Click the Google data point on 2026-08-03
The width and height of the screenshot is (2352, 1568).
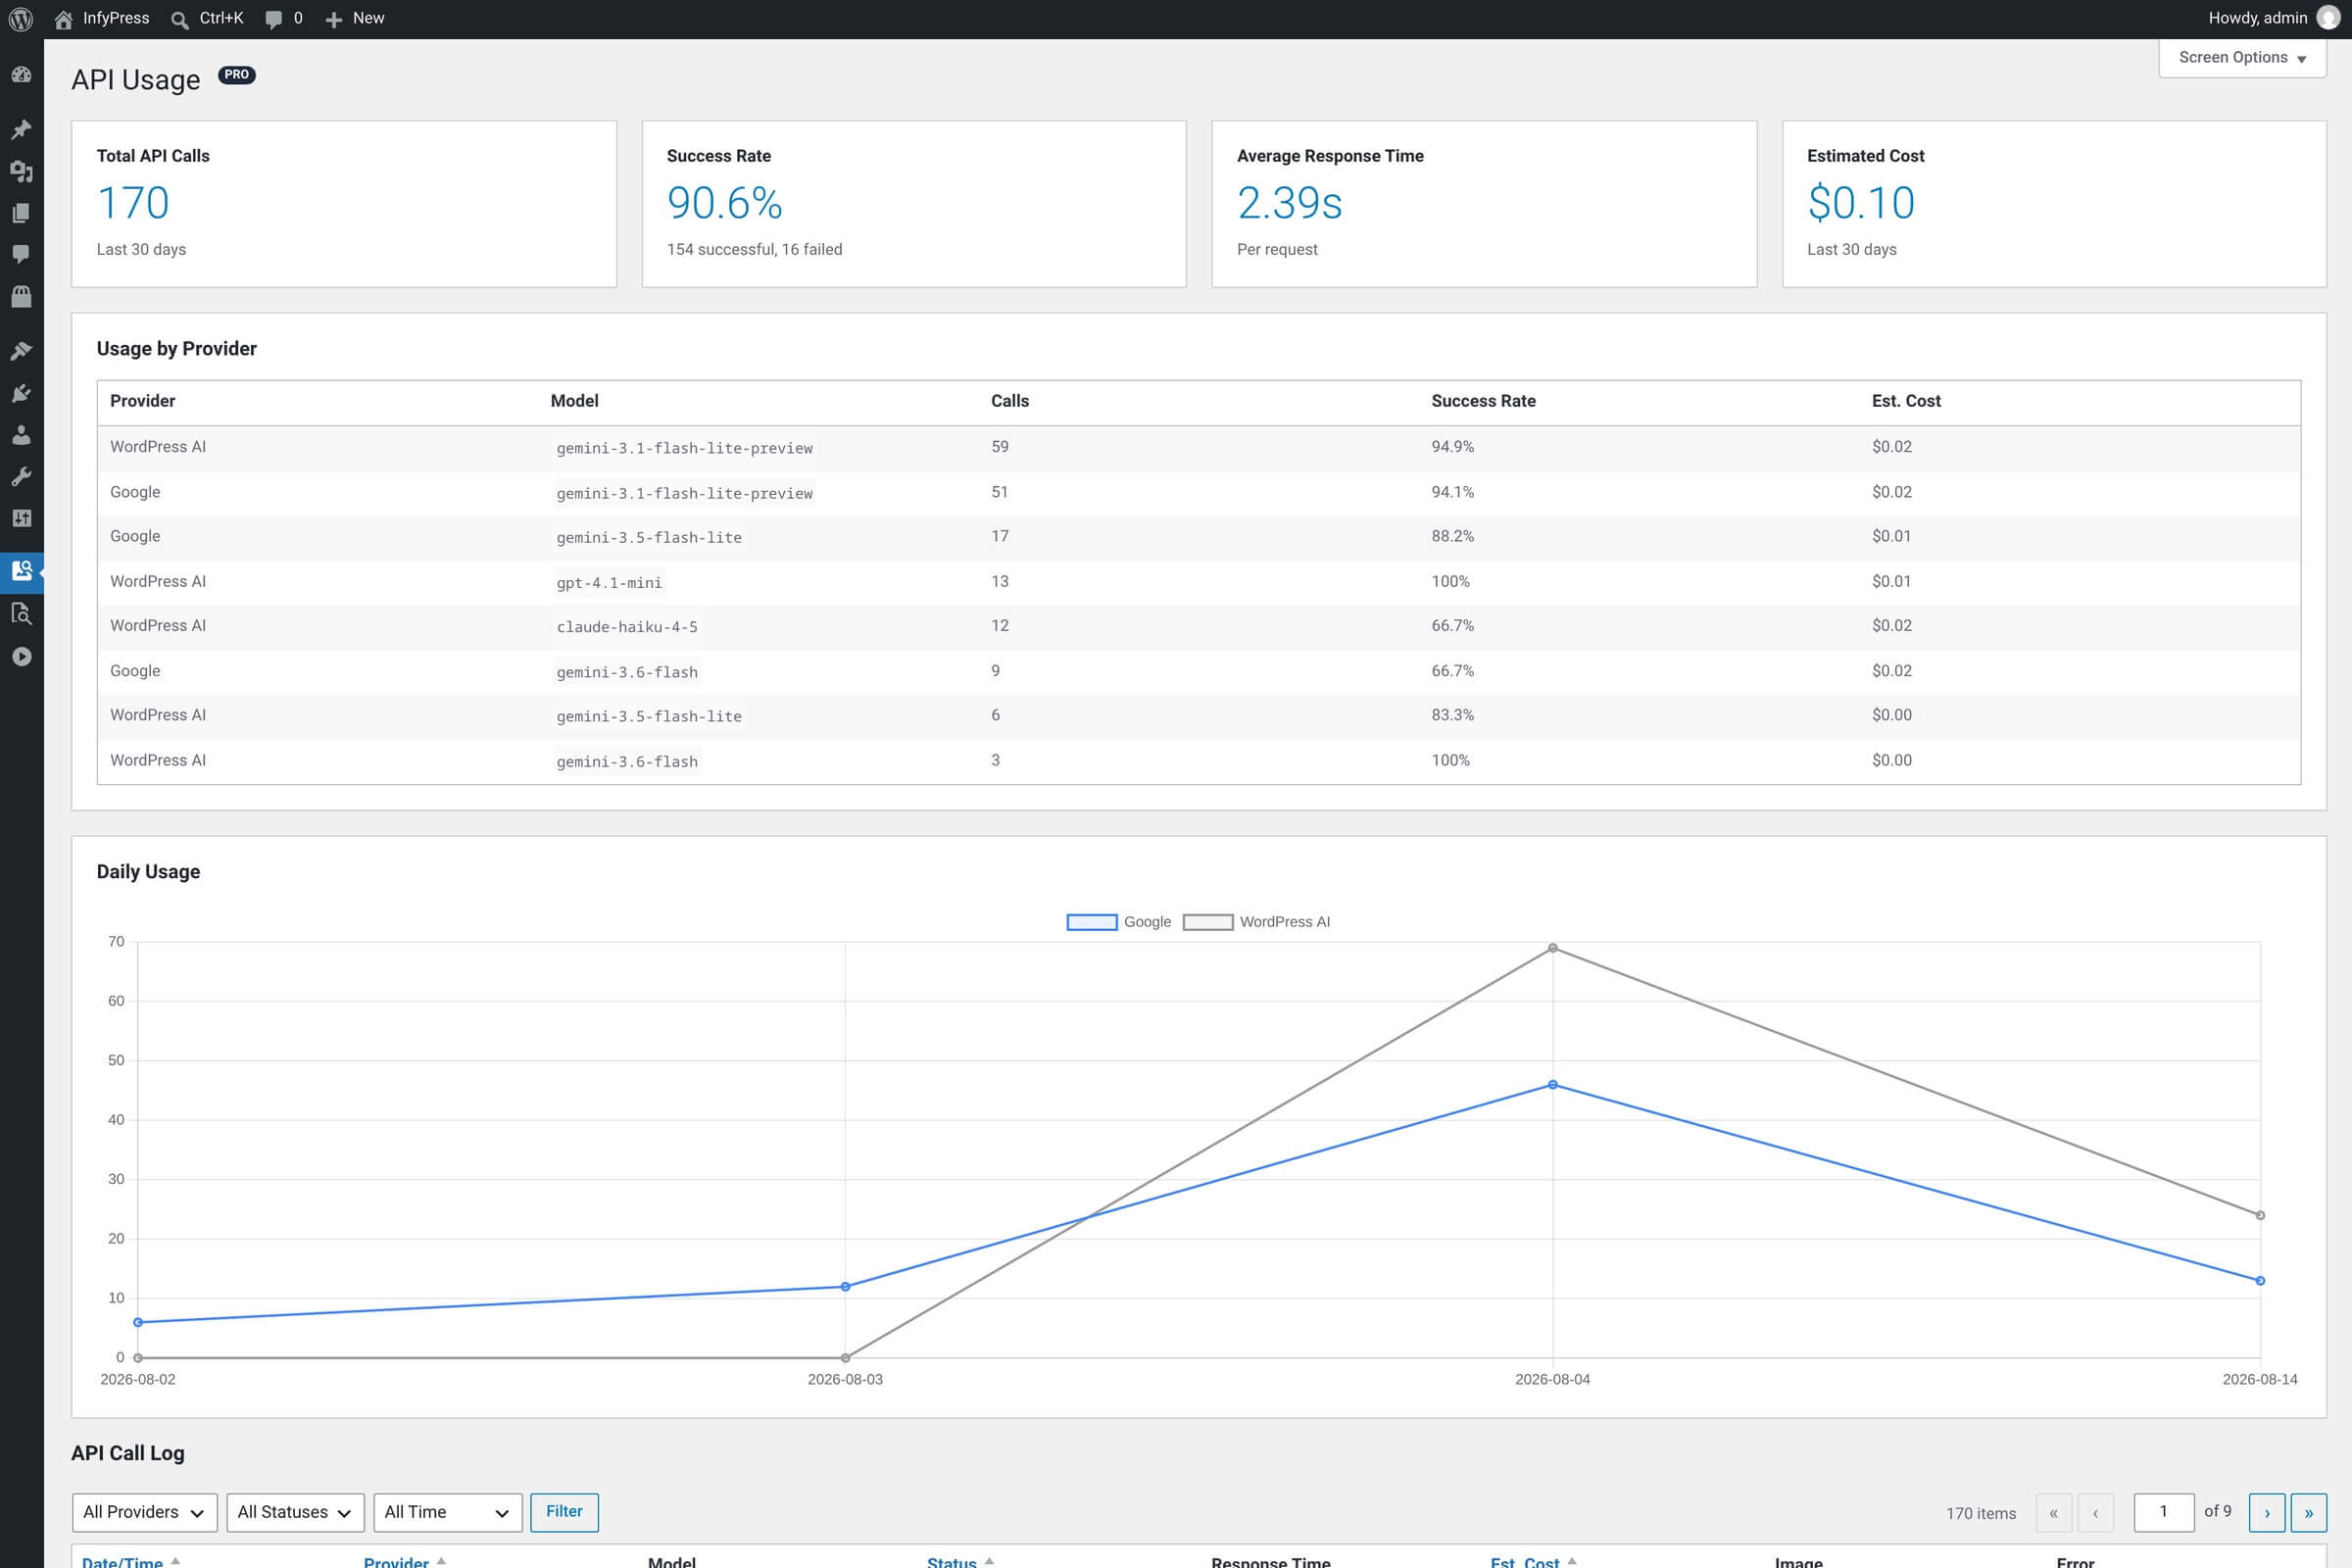click(x=845, y=1287)
